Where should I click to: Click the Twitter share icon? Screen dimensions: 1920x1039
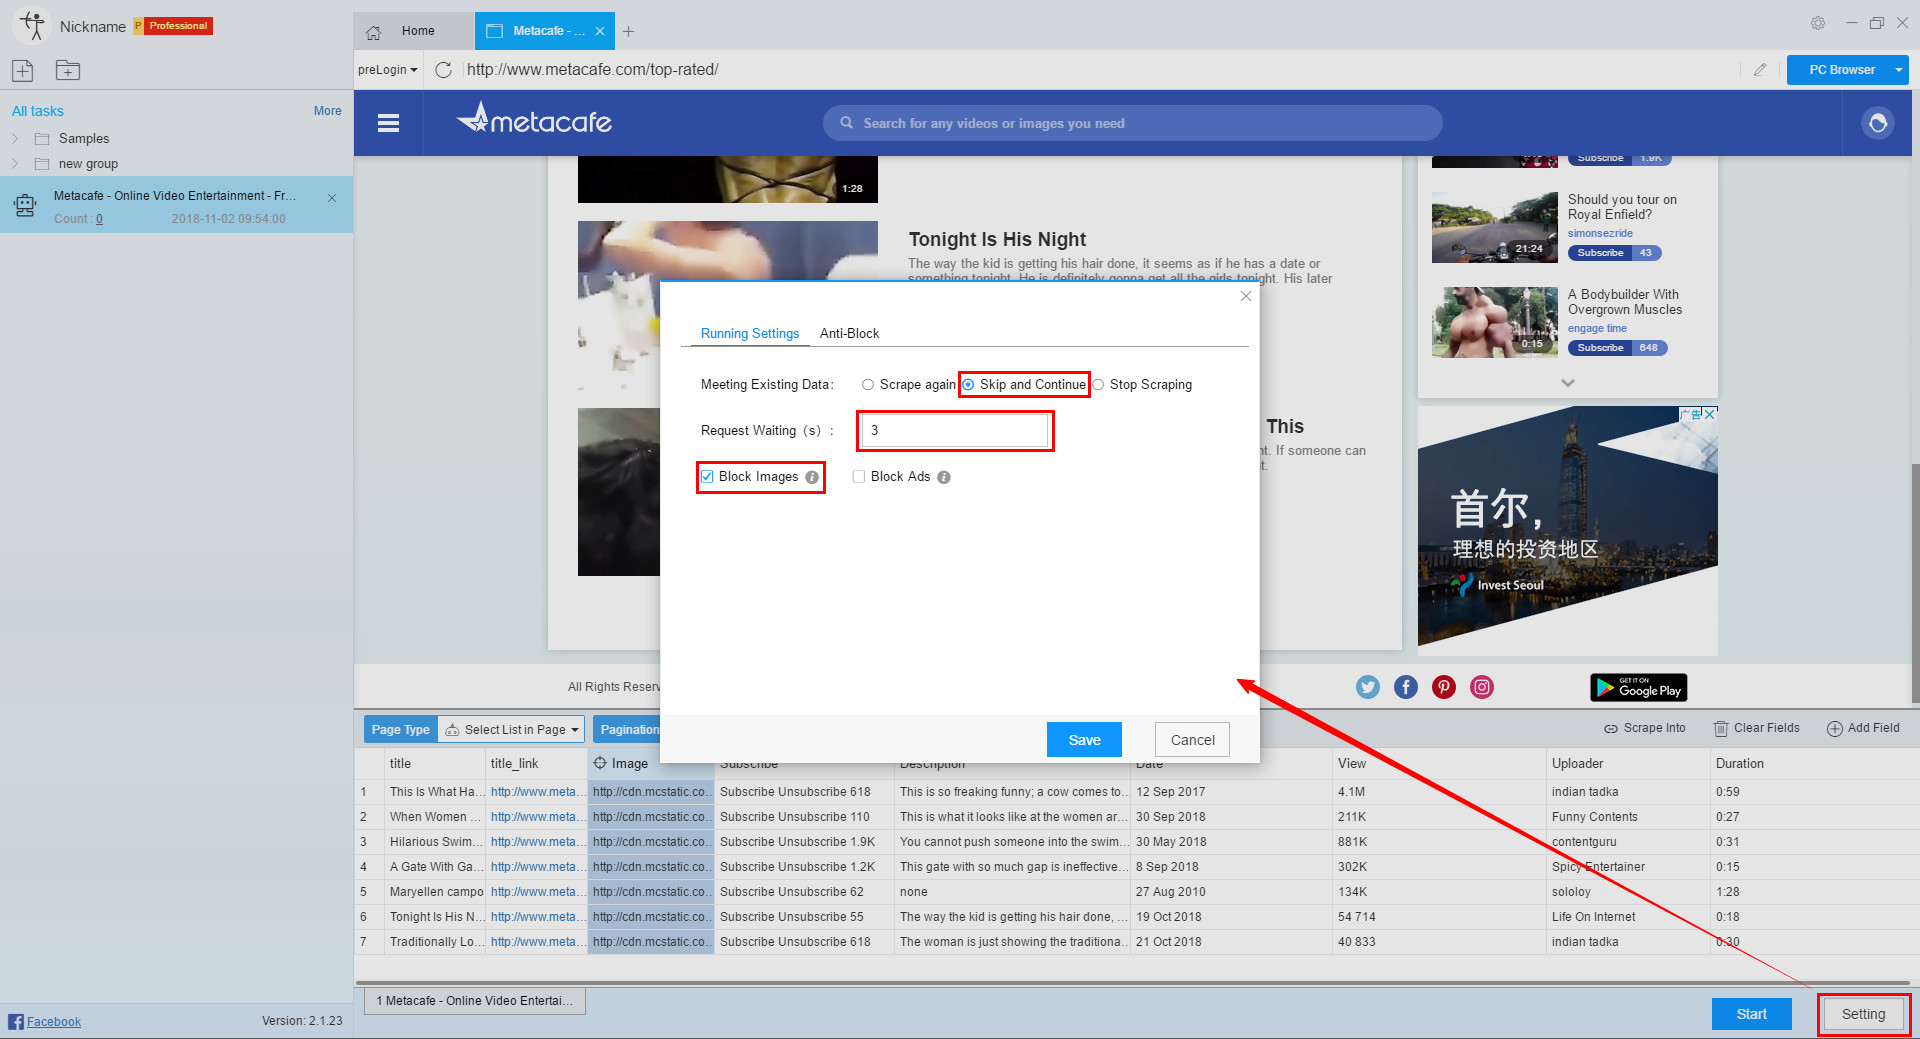1368,687
